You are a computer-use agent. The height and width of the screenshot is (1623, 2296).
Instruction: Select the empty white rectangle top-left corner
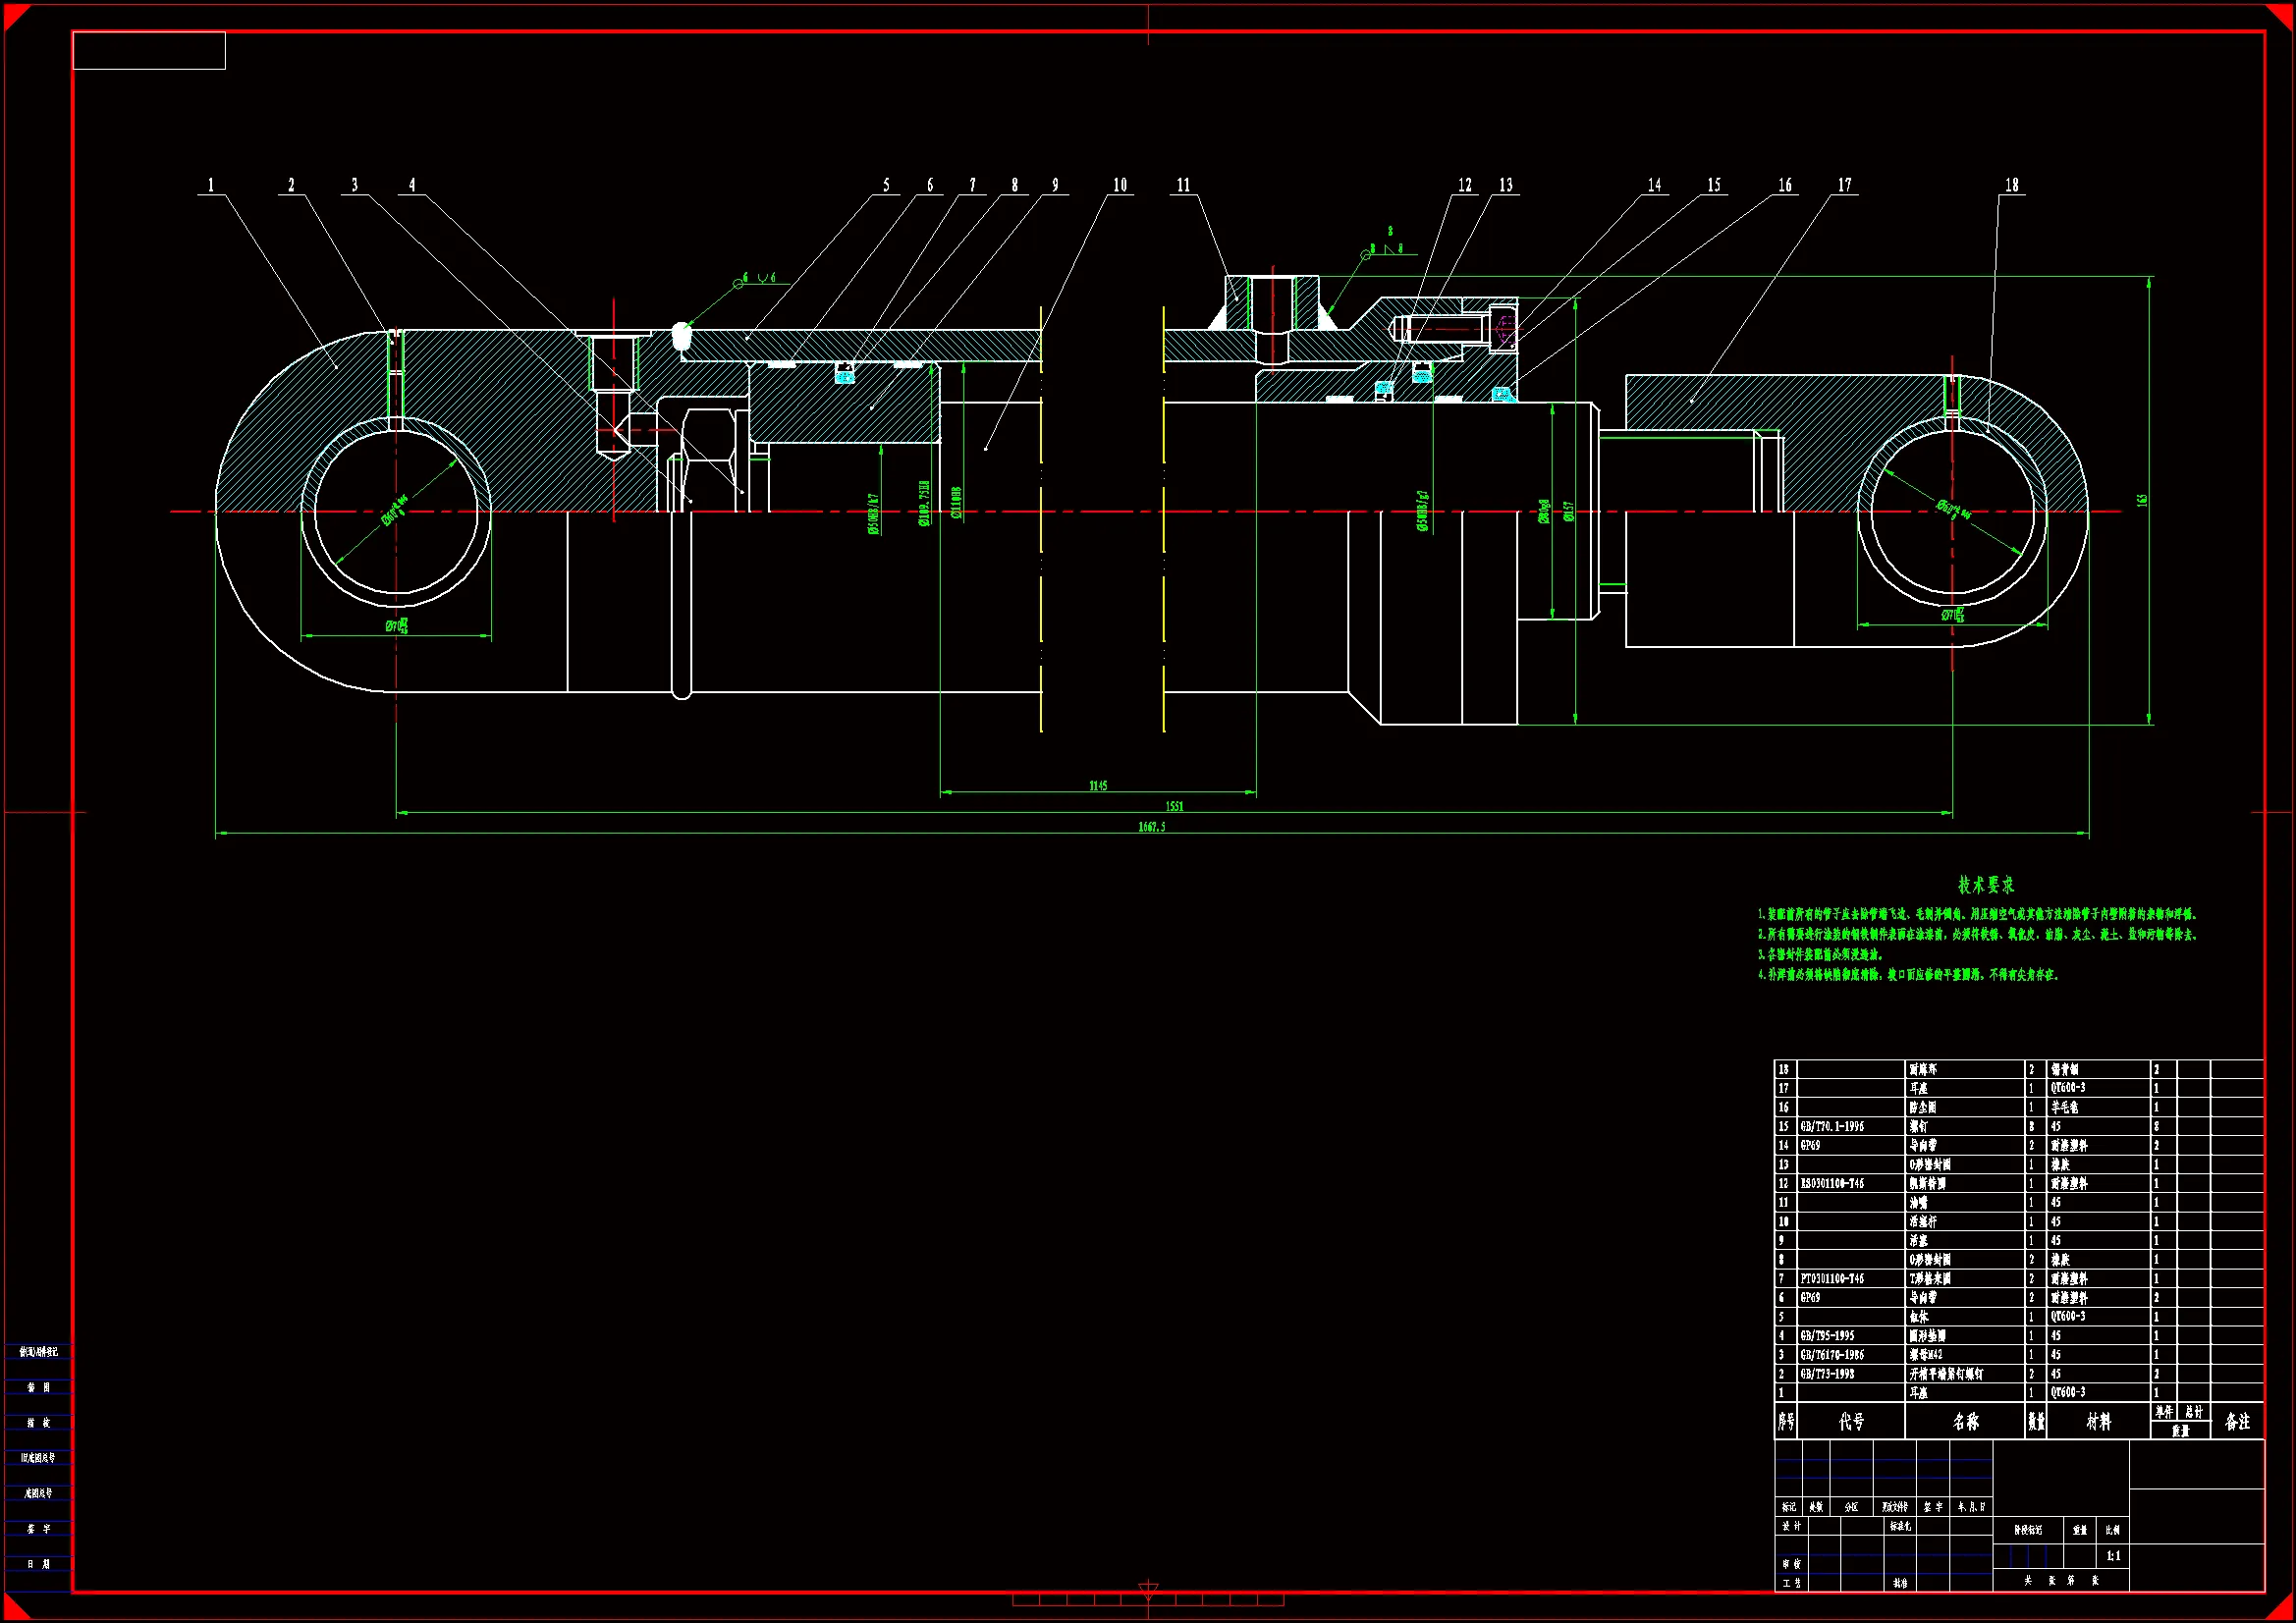149,51
